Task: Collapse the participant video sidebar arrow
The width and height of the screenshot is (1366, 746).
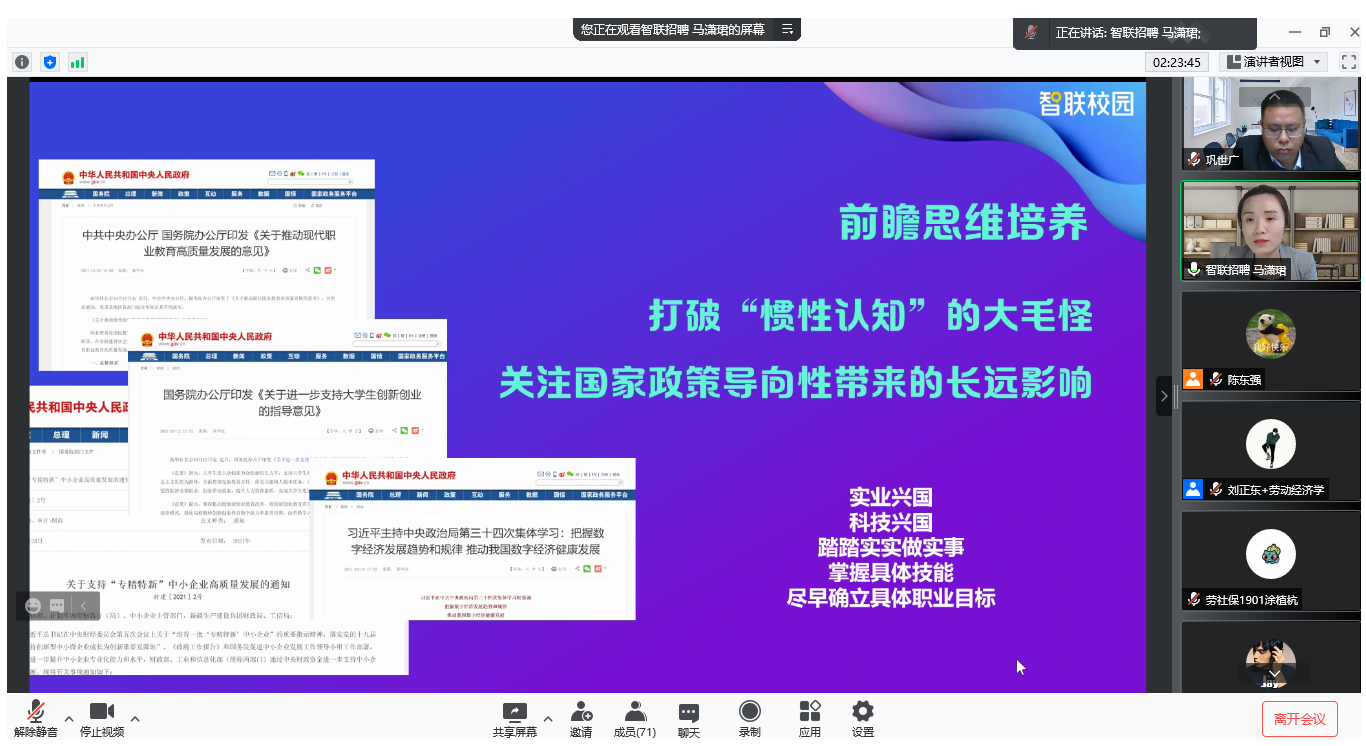Action: [x=1163, y=396]
